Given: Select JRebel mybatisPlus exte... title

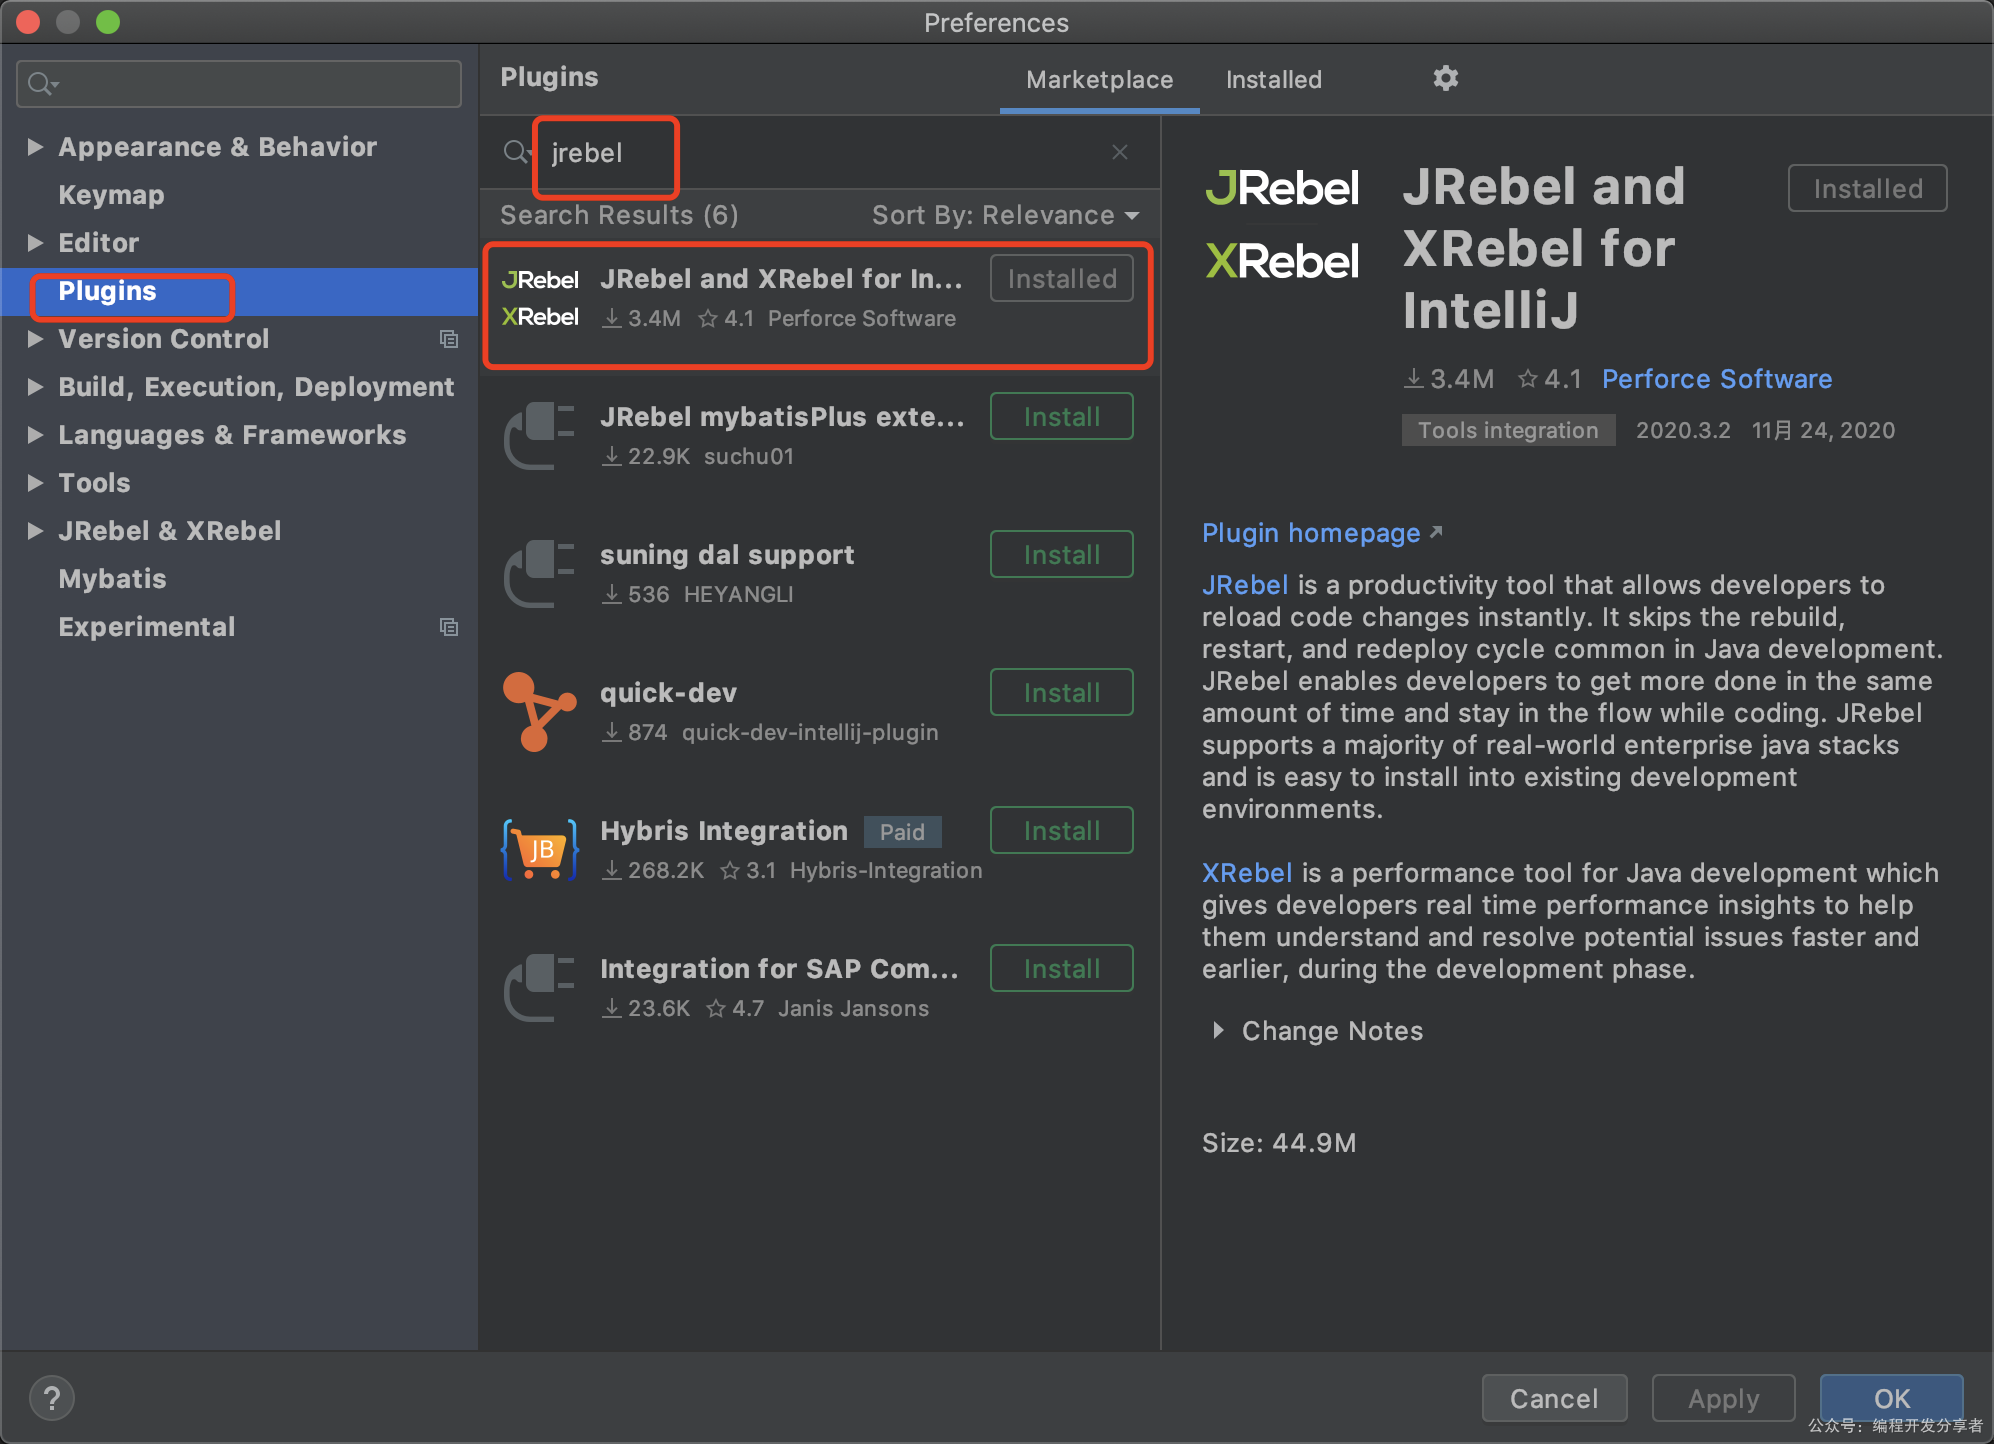Looking at the screenshot, I should pos(782,417).
